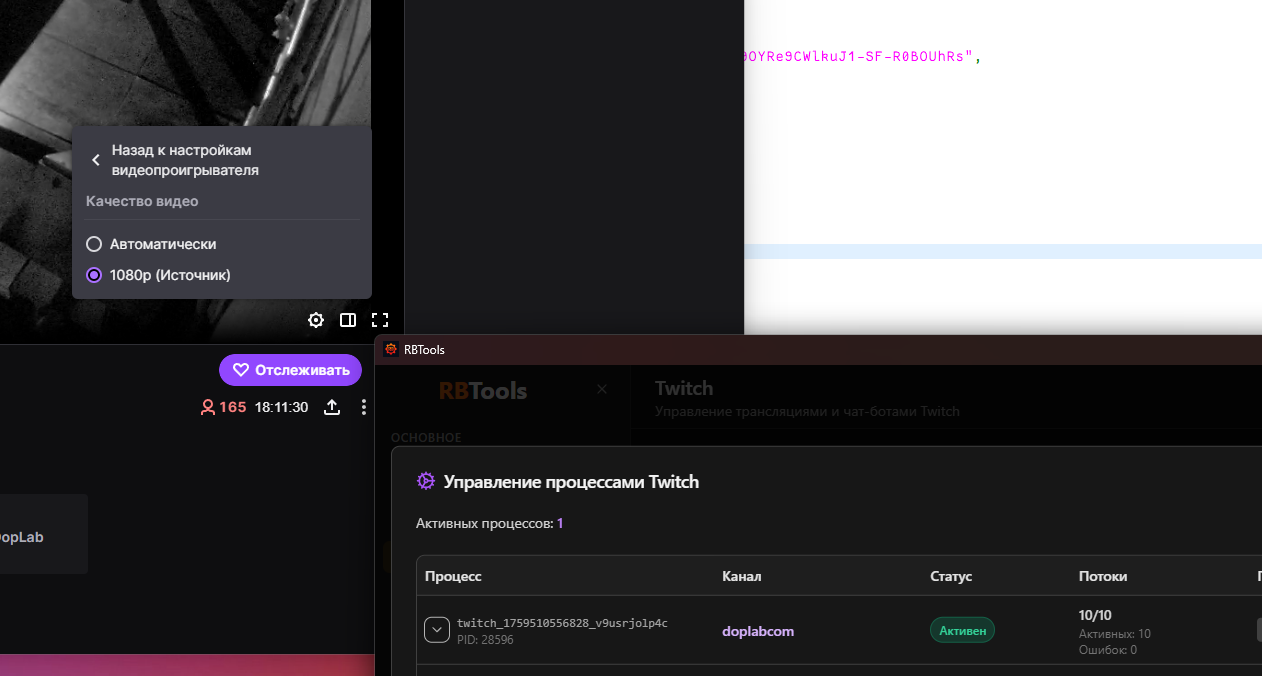
Task: Go back to video player settings
Action: pos(96,160)
